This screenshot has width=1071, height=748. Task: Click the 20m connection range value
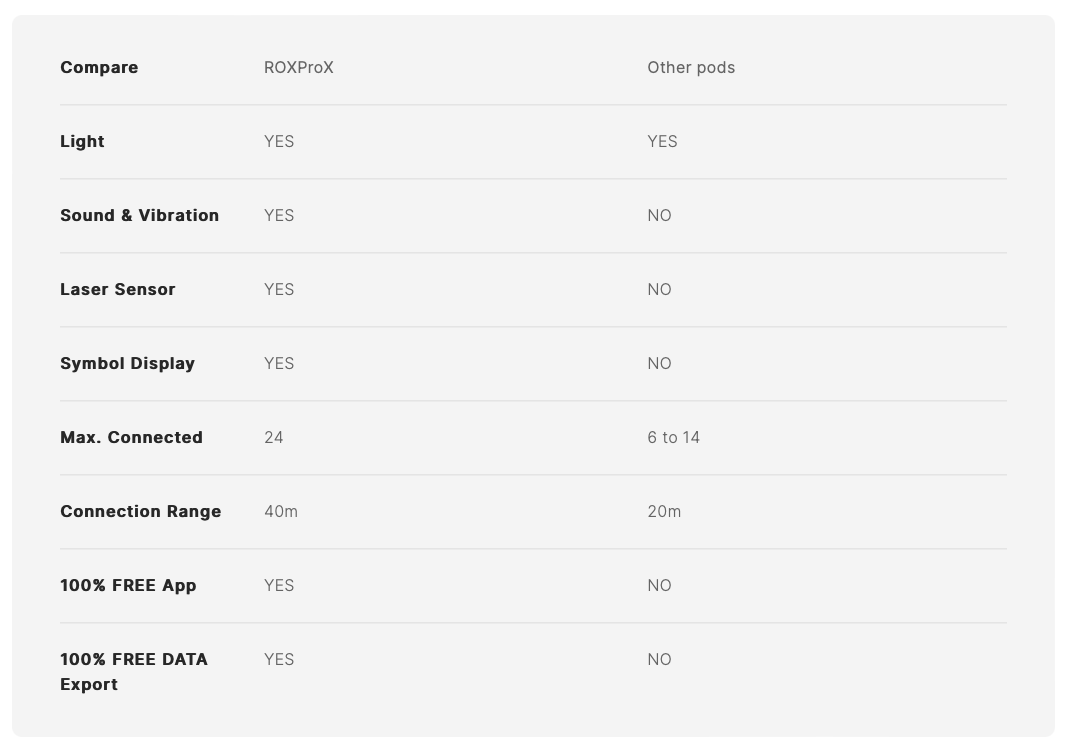(663, 511)
